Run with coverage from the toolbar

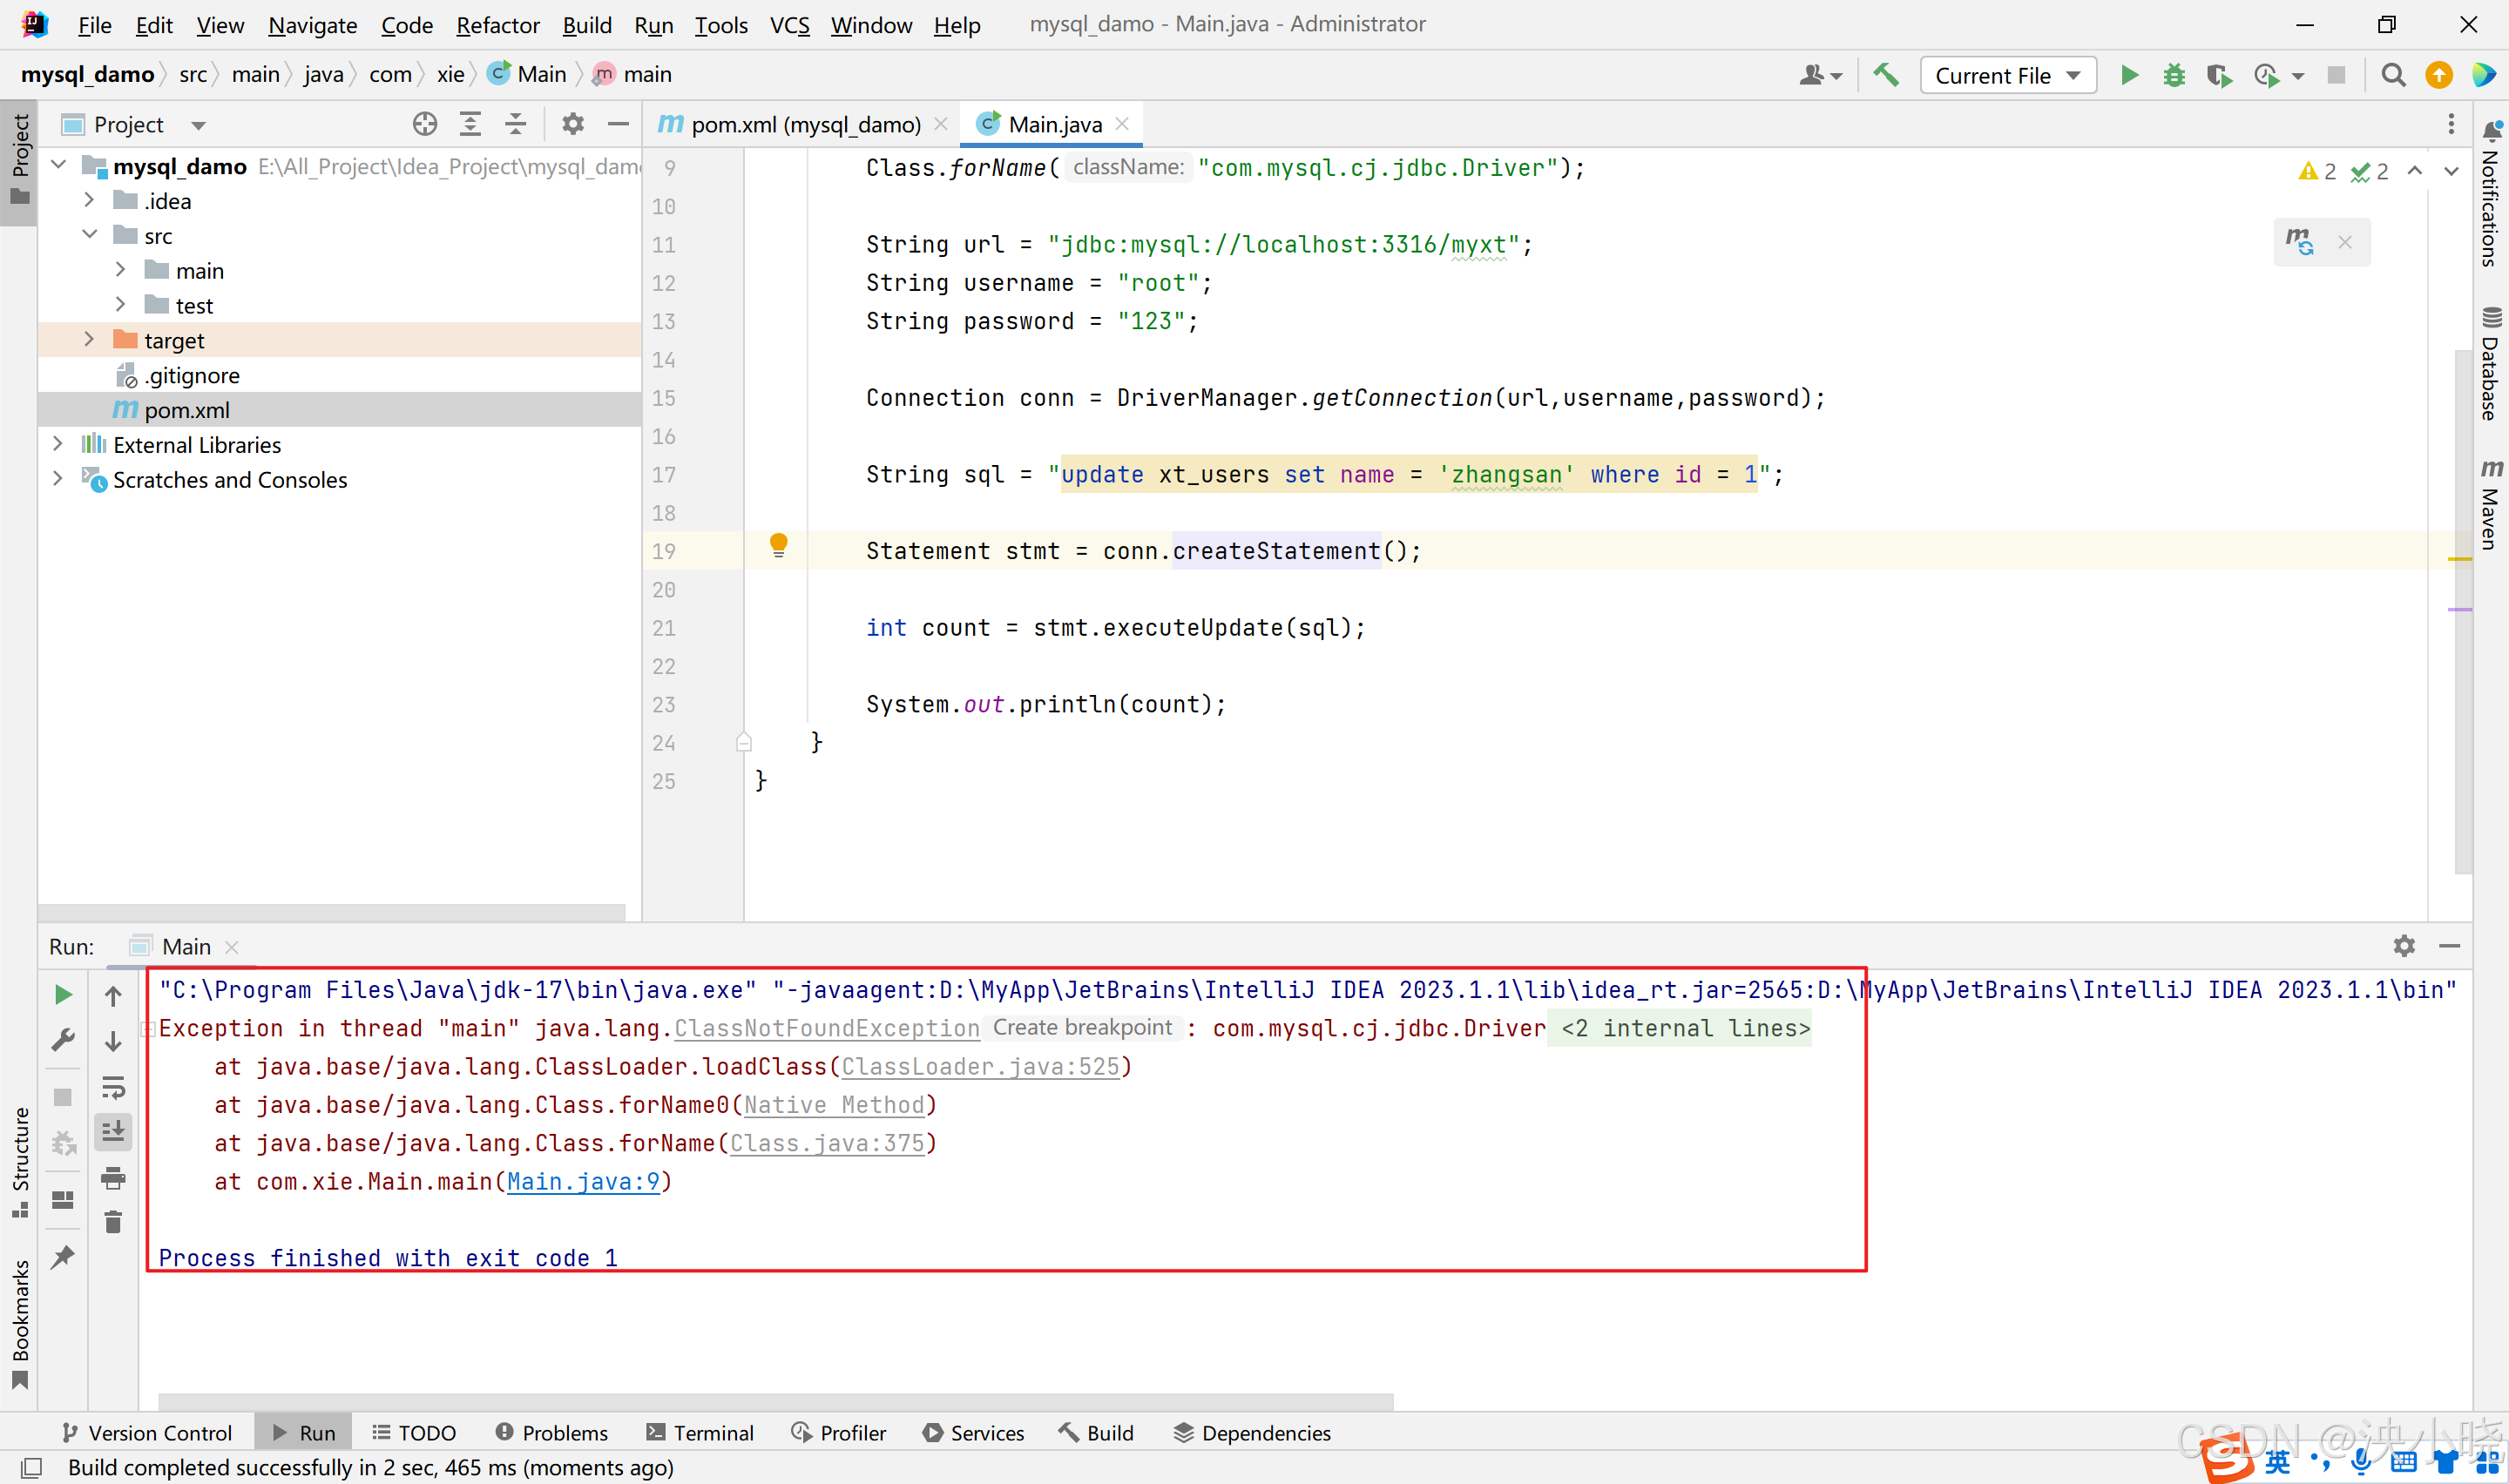2219,75
